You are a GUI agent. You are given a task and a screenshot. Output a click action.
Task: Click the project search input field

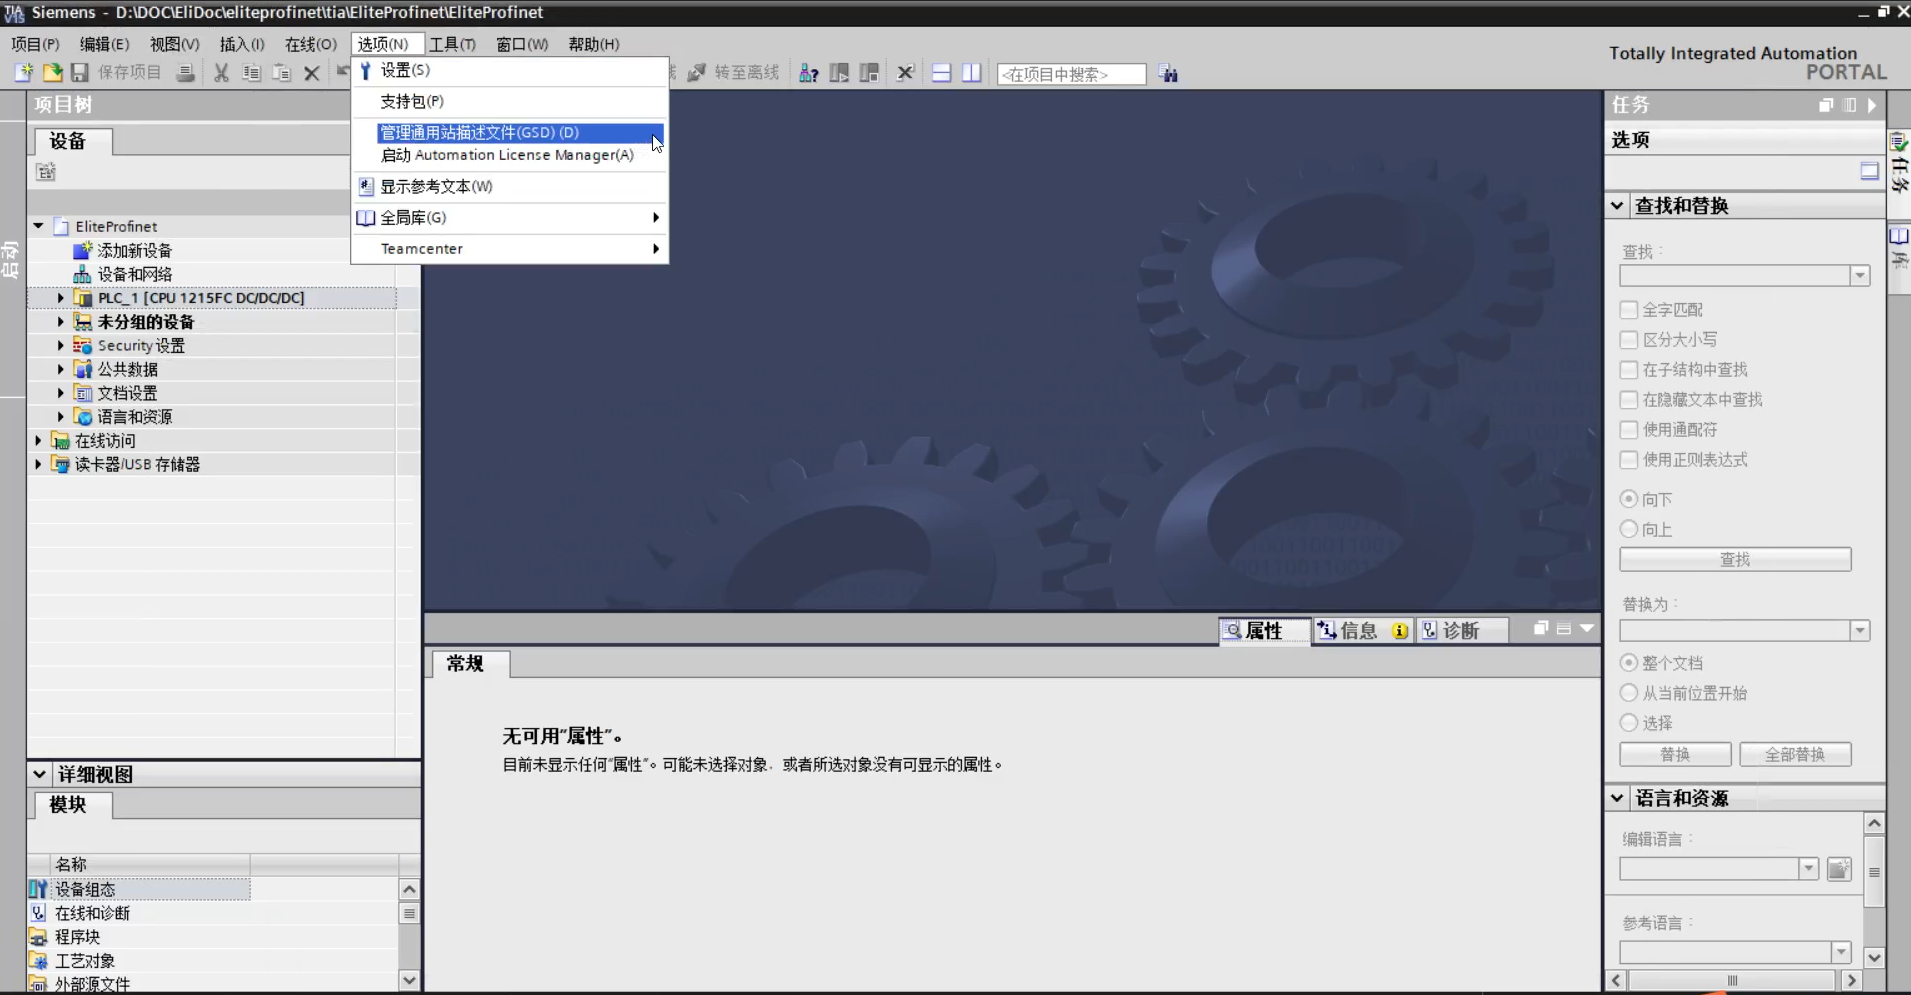coord(1071,74)
